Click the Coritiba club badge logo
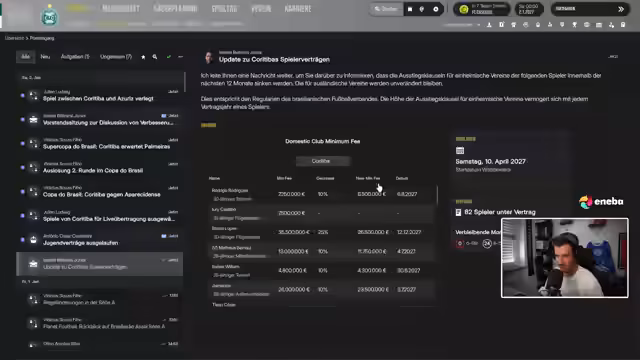The width and height of the screenshot is (640, 360). point(49,16)
